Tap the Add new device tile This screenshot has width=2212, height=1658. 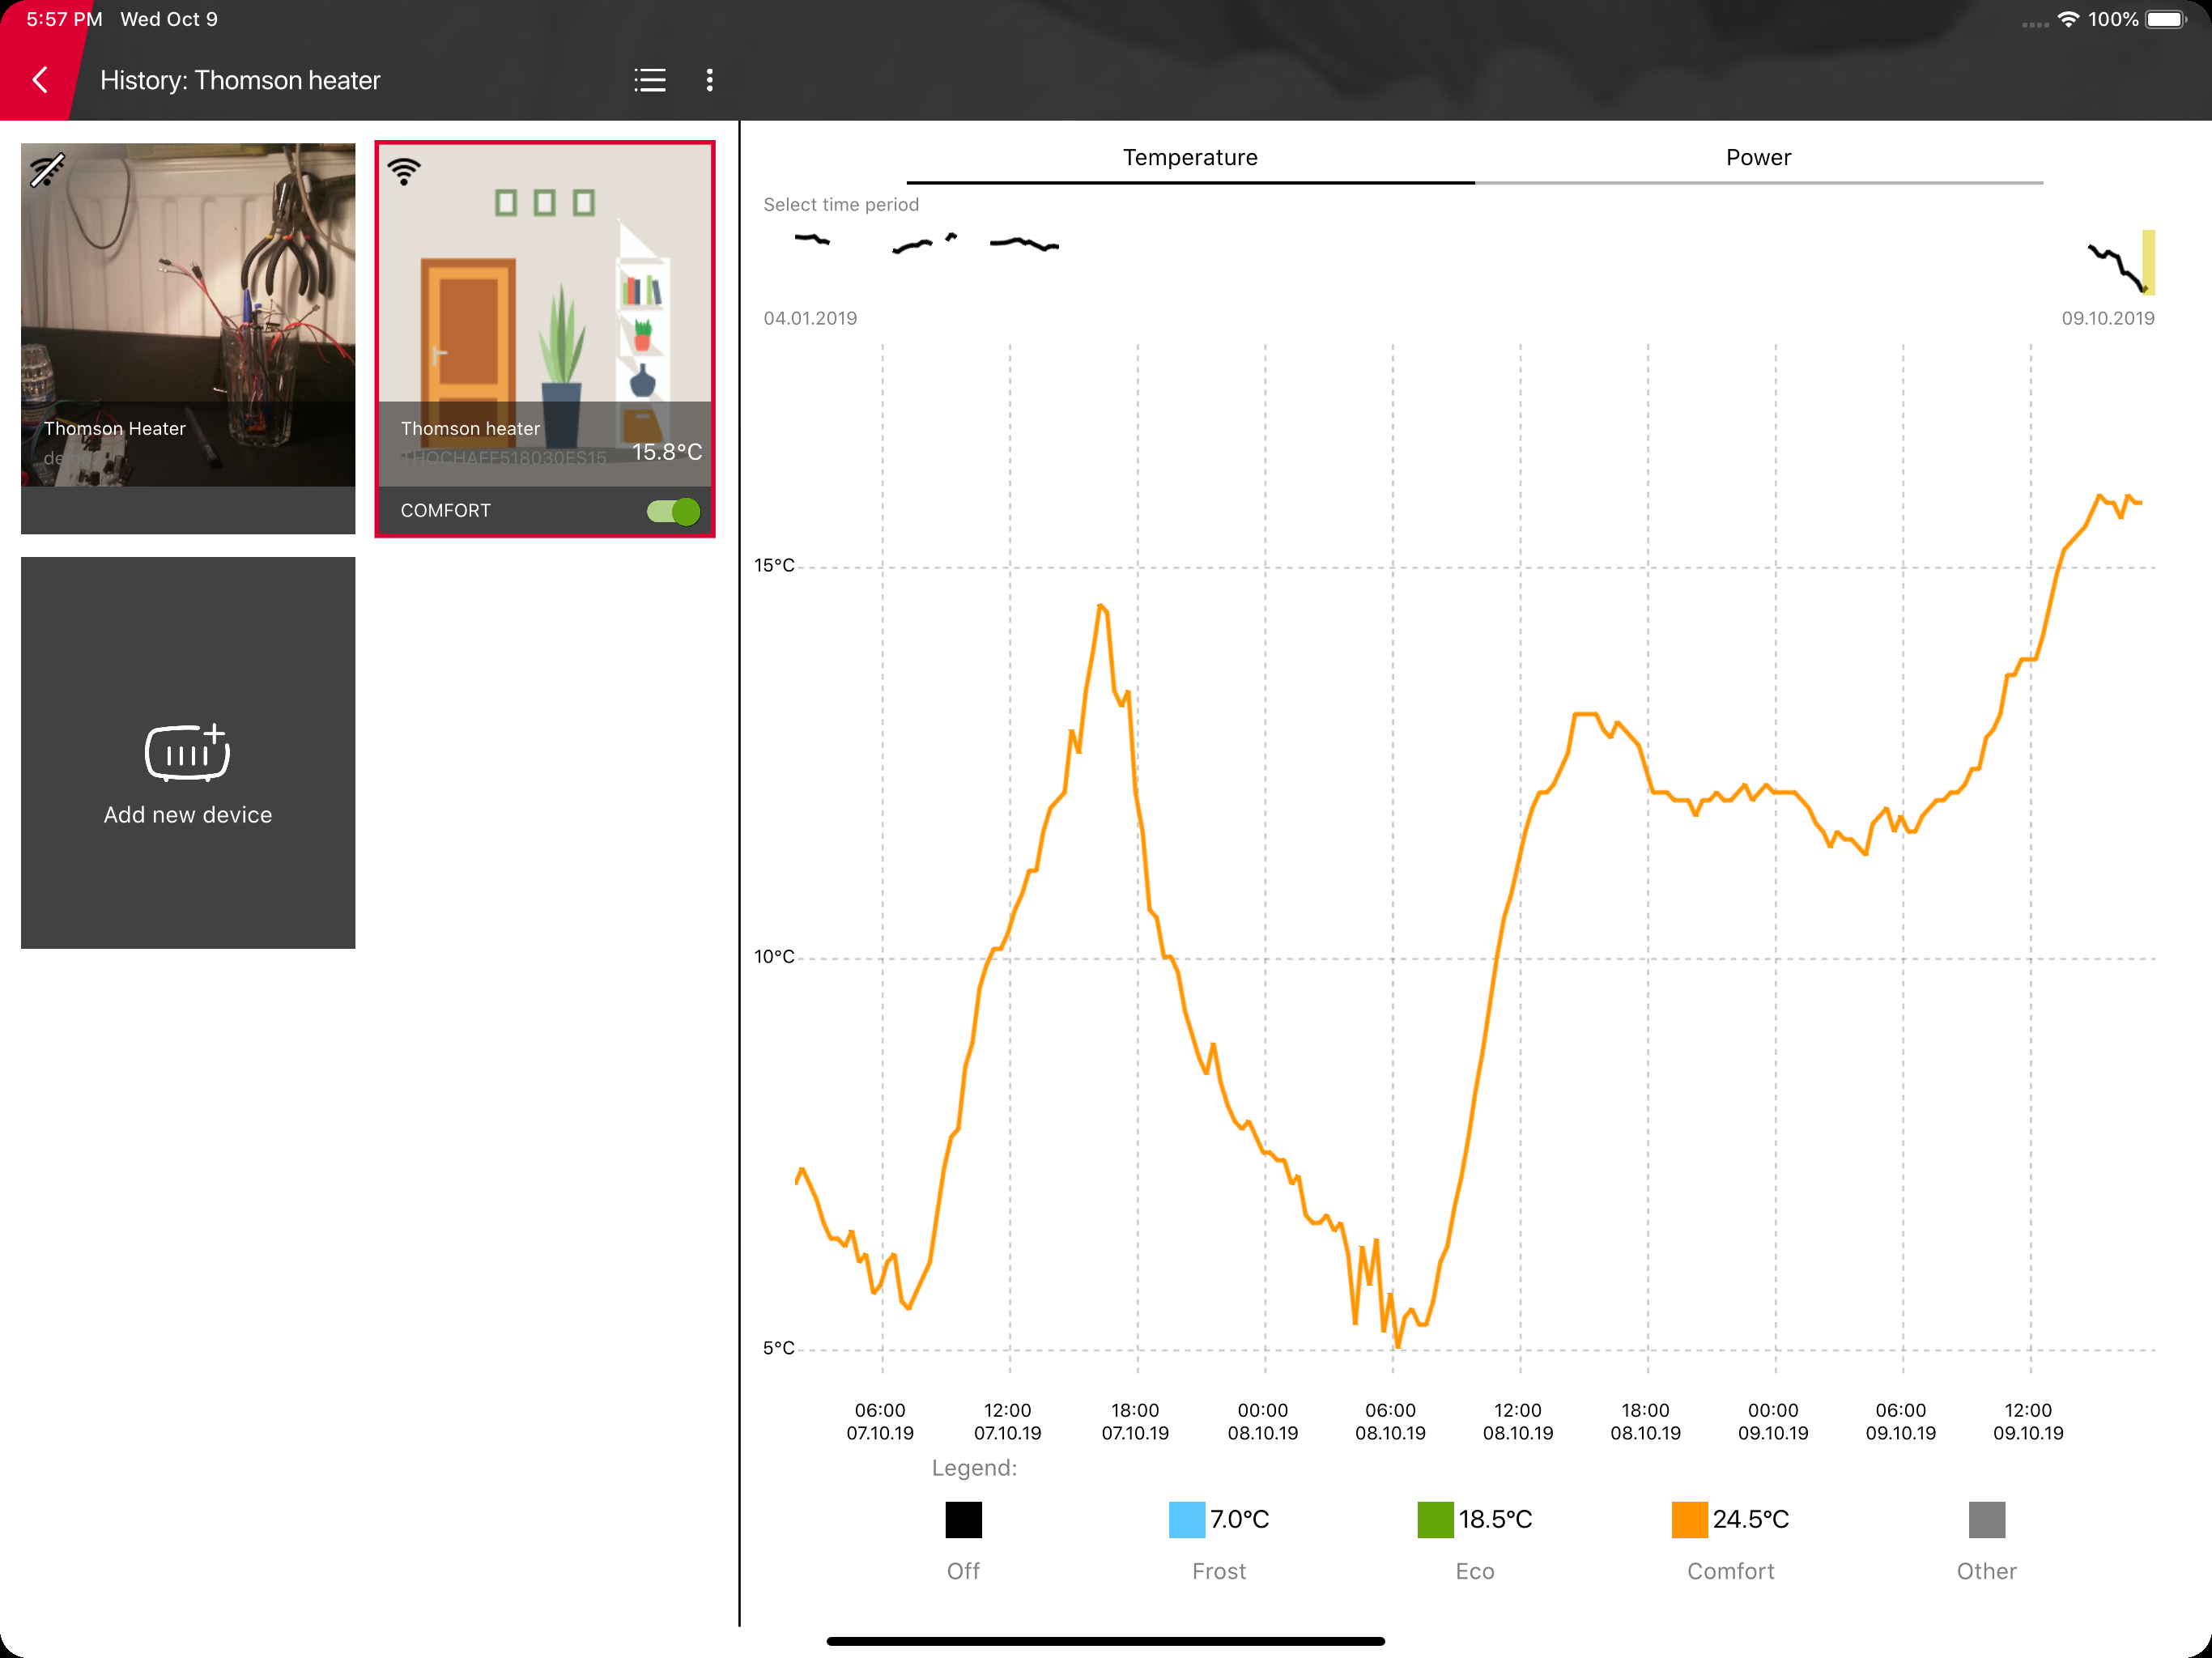188,752
